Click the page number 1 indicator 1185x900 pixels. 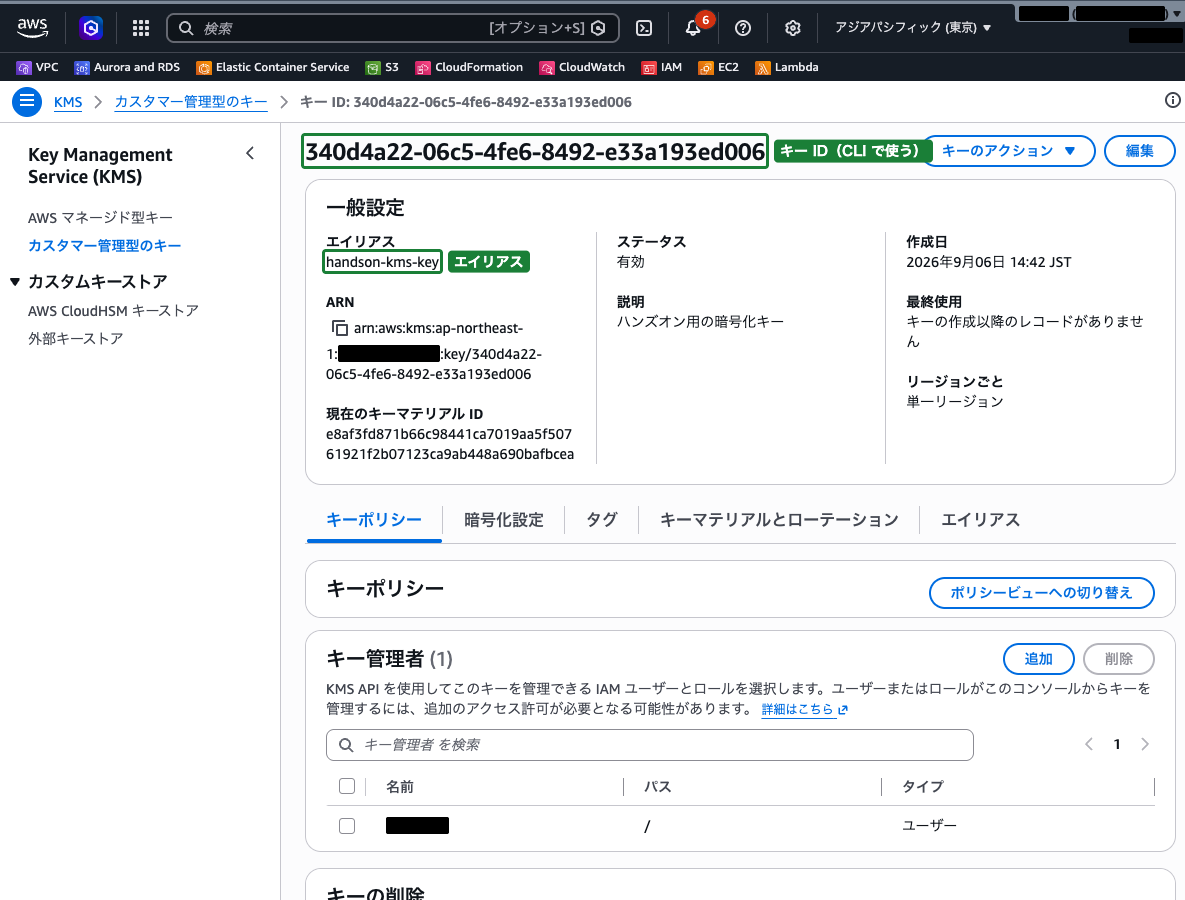click(1117, 744)
